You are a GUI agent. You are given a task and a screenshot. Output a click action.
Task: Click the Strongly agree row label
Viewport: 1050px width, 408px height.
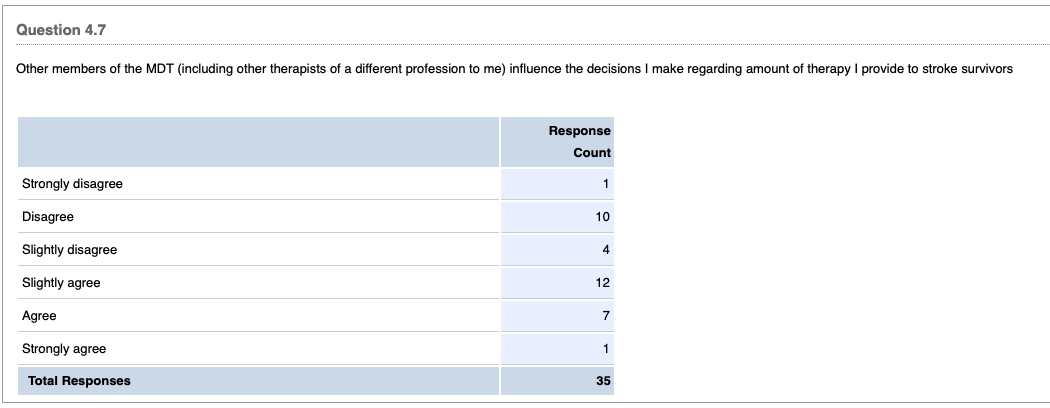[64, 349]
